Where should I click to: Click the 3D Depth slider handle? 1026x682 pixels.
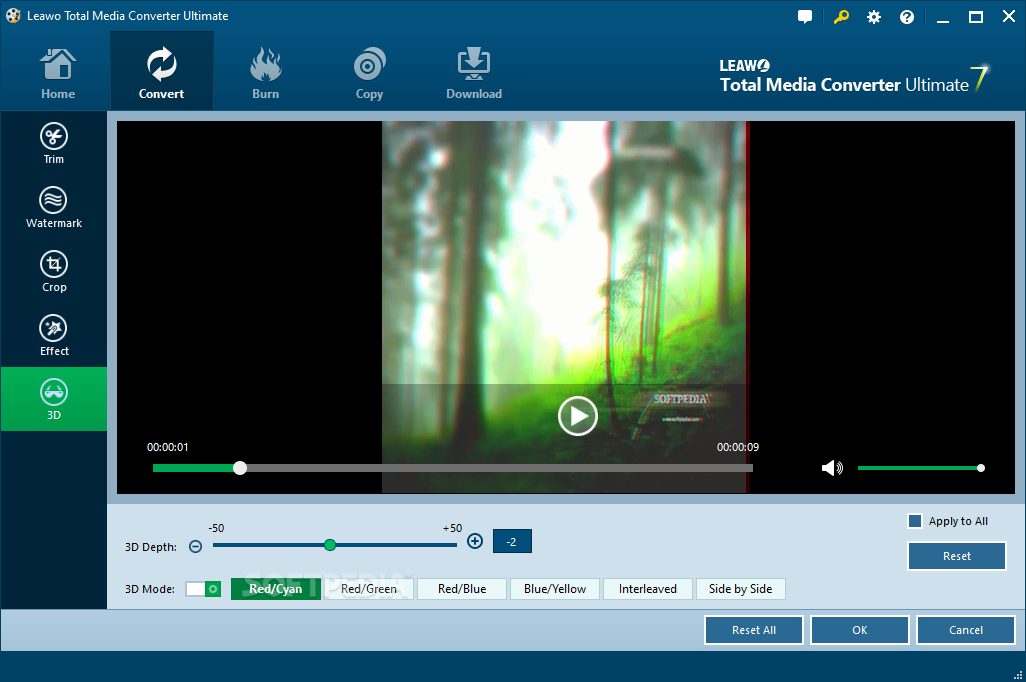[330, 545]
